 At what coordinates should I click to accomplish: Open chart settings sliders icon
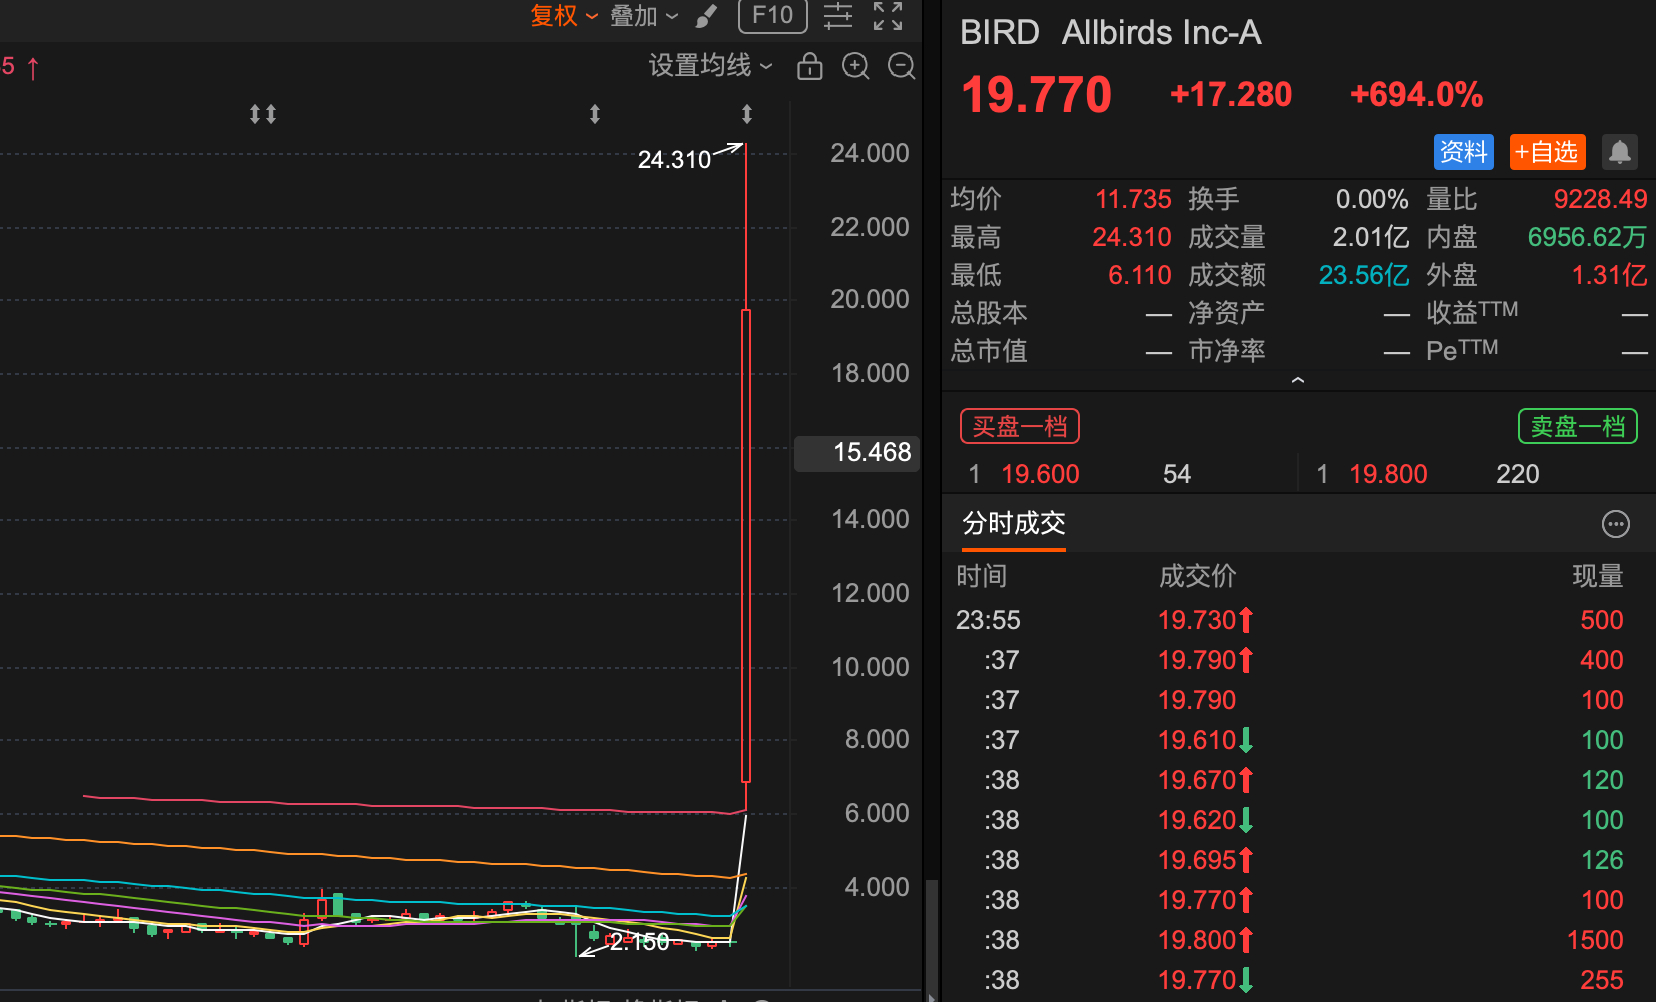pyautogui.click(x=838, y=16)
